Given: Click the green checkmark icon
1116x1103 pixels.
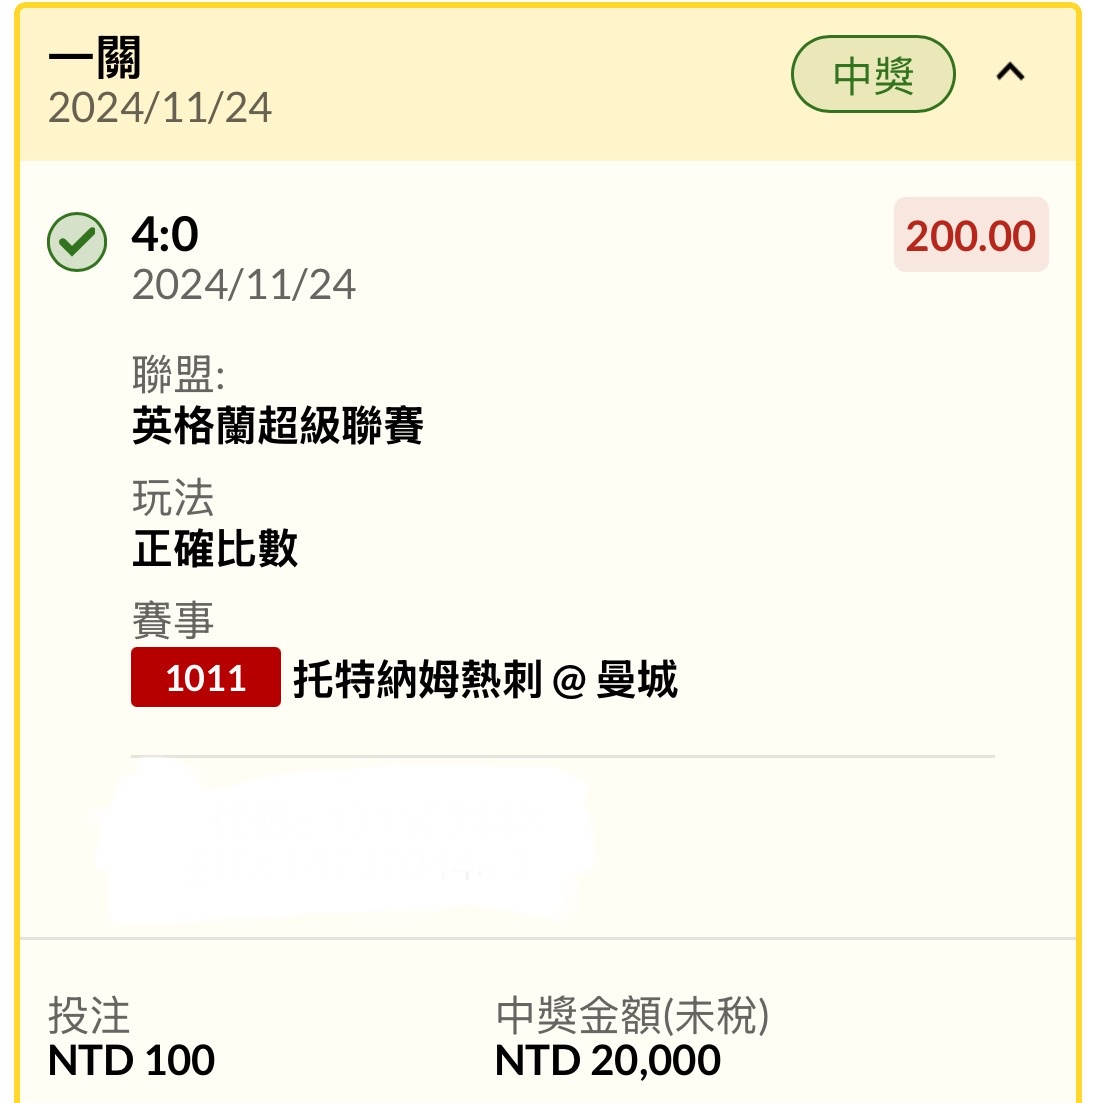Looking at the screenshot, I should click(77, 242).
